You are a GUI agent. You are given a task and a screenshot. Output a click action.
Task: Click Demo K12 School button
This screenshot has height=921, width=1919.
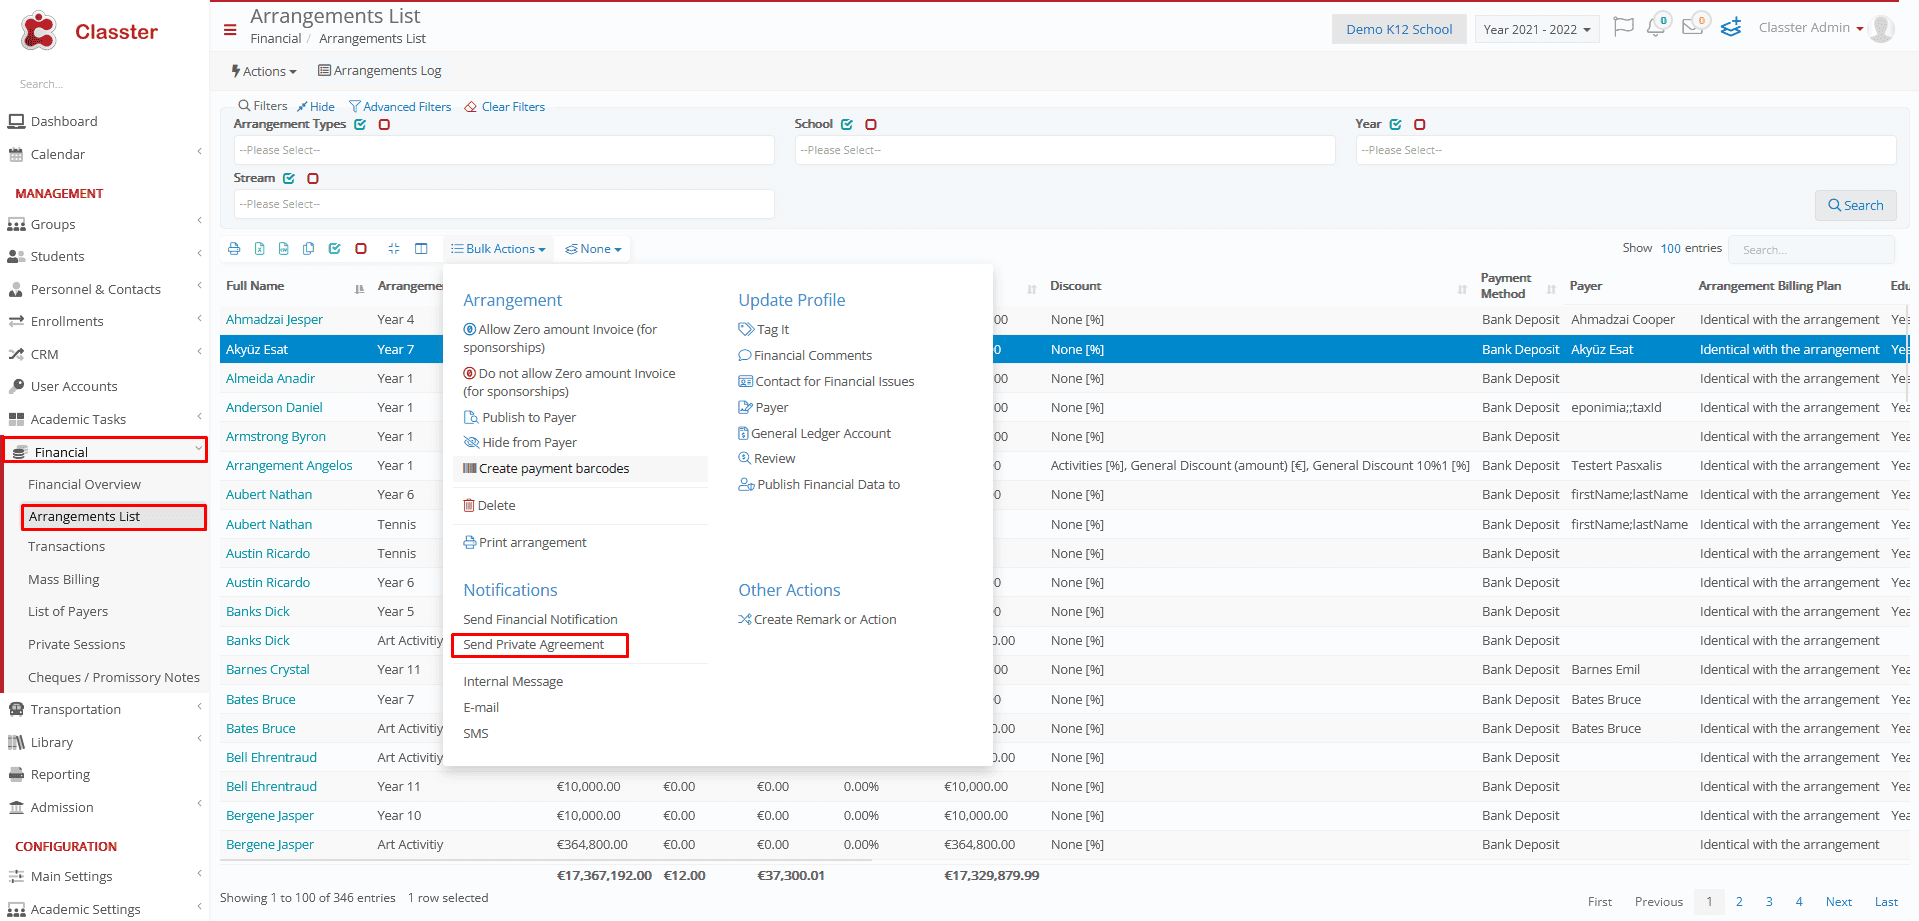point(1398,29)
